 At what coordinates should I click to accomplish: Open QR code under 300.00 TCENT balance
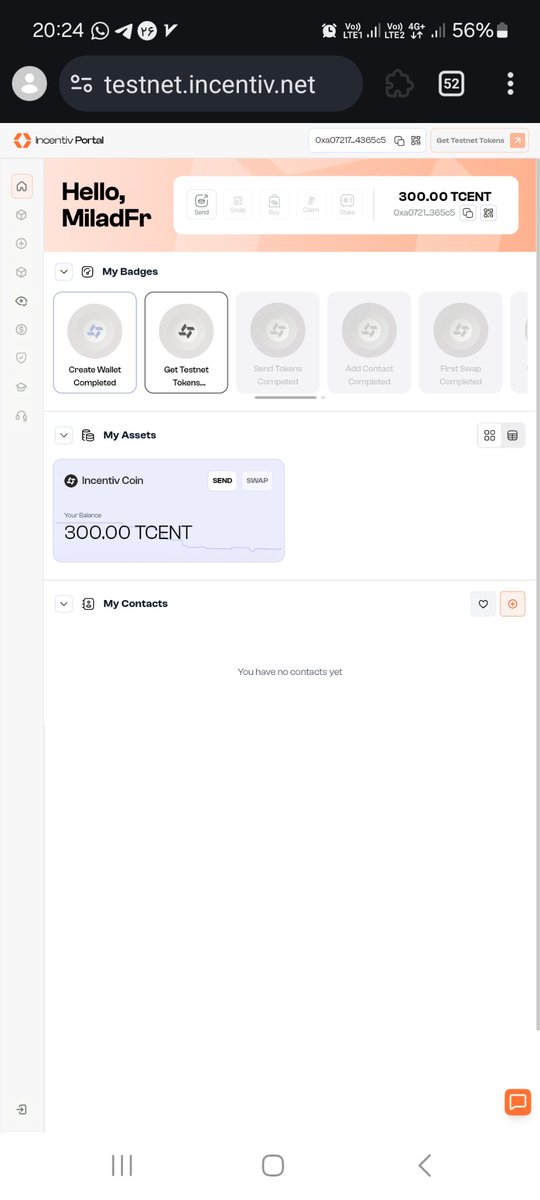(488, 213)
